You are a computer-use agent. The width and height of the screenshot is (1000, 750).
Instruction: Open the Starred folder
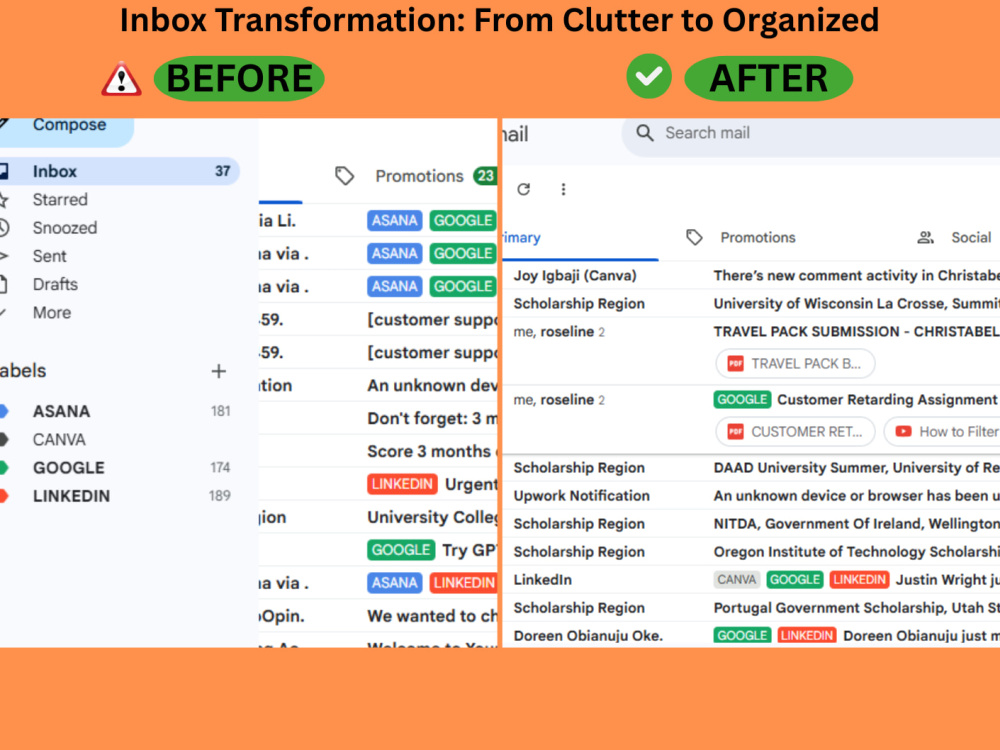click(x=60, y=200)
